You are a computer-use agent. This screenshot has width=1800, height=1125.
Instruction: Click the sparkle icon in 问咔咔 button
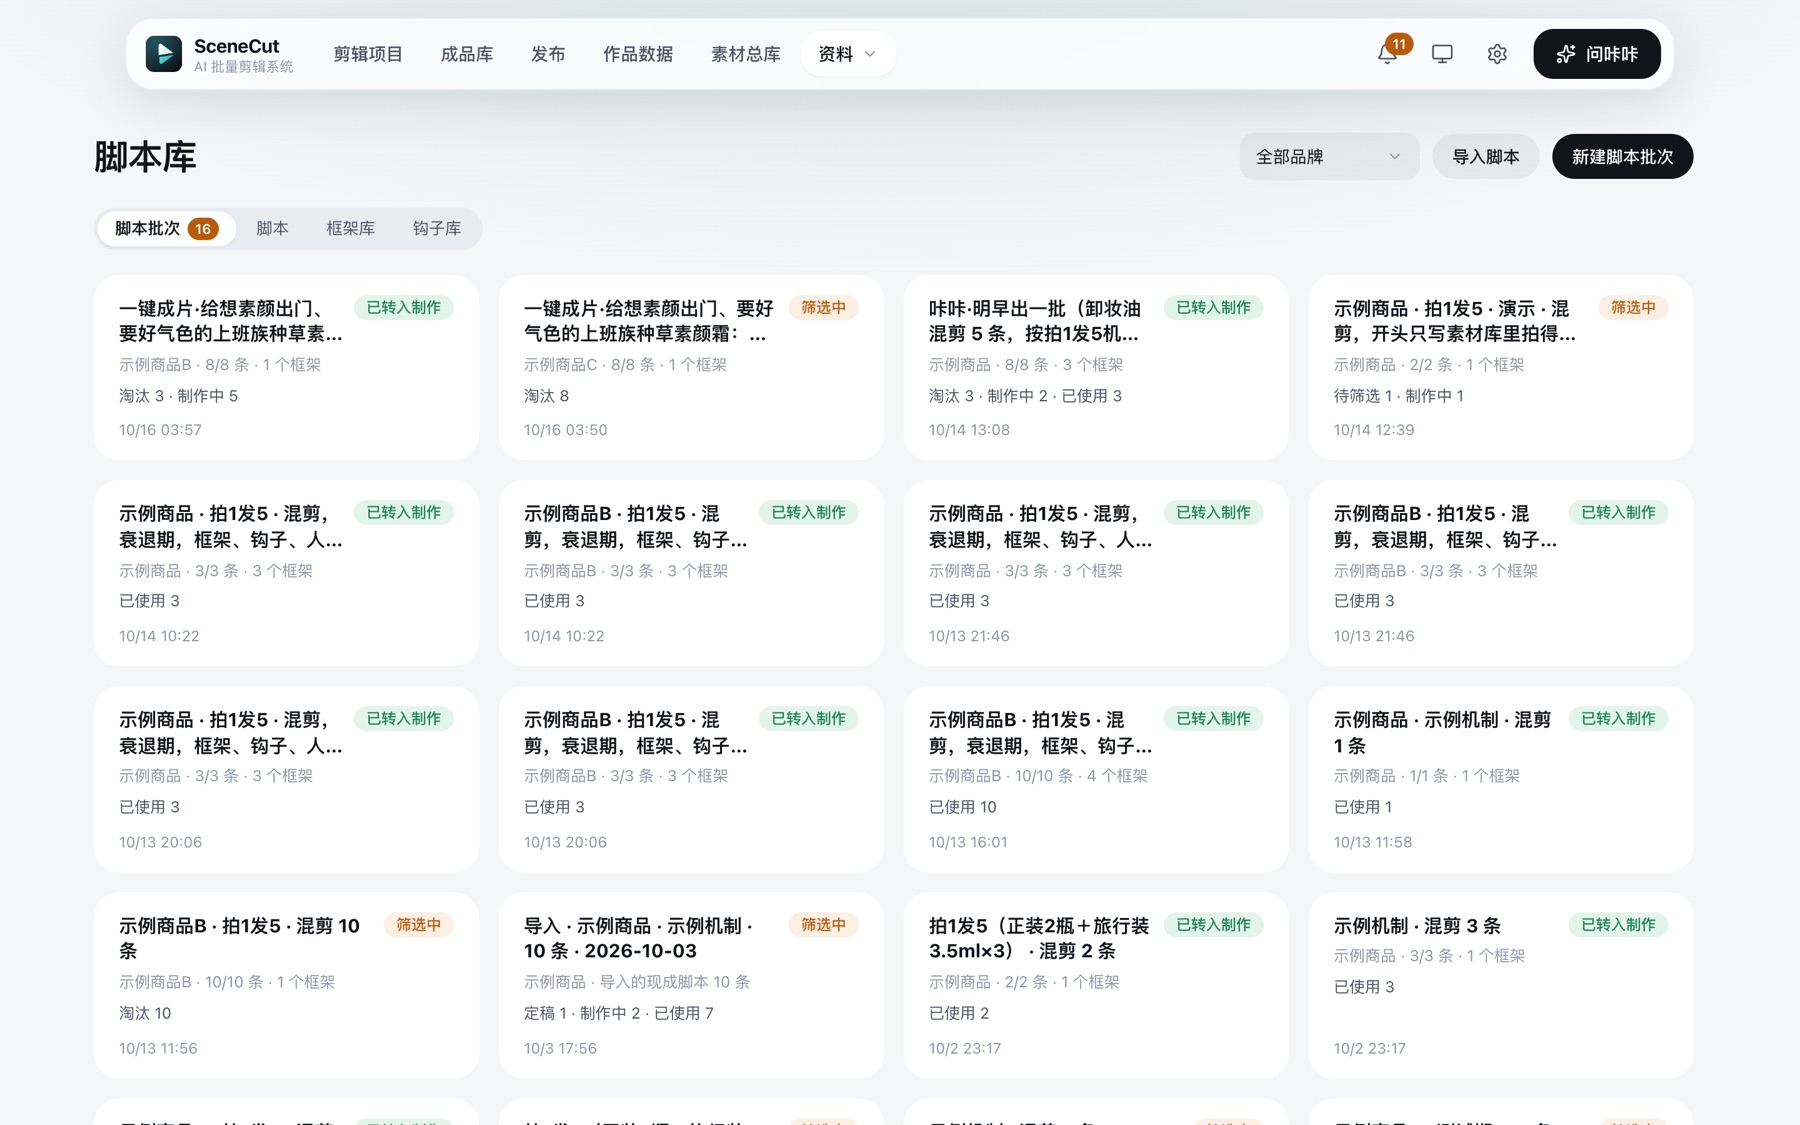1566,54
